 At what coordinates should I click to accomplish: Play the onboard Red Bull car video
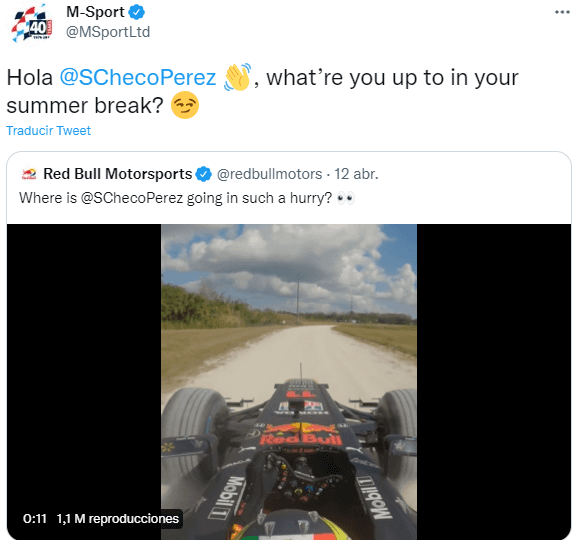tap(289, 382)
